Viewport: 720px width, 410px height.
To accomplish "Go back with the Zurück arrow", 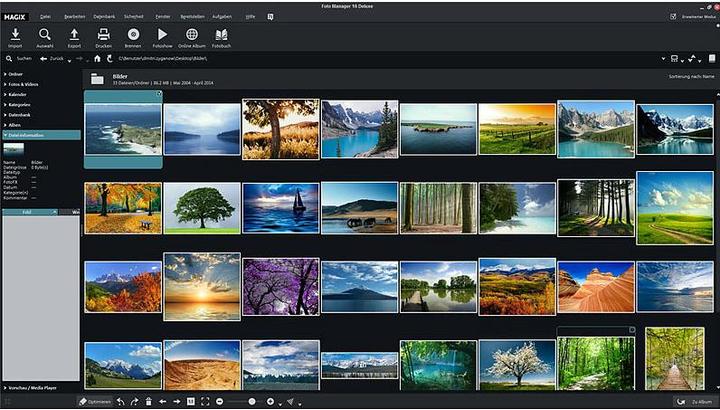I will pos(44,59).
